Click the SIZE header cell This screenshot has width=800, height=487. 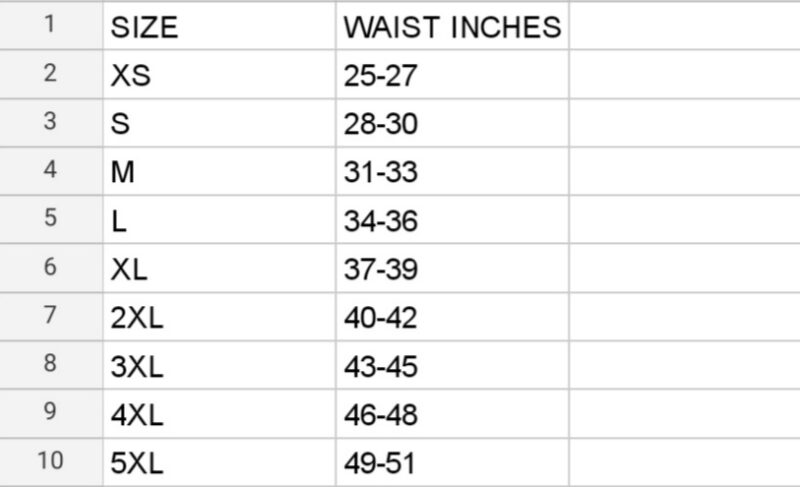click(x=218, y=27)
